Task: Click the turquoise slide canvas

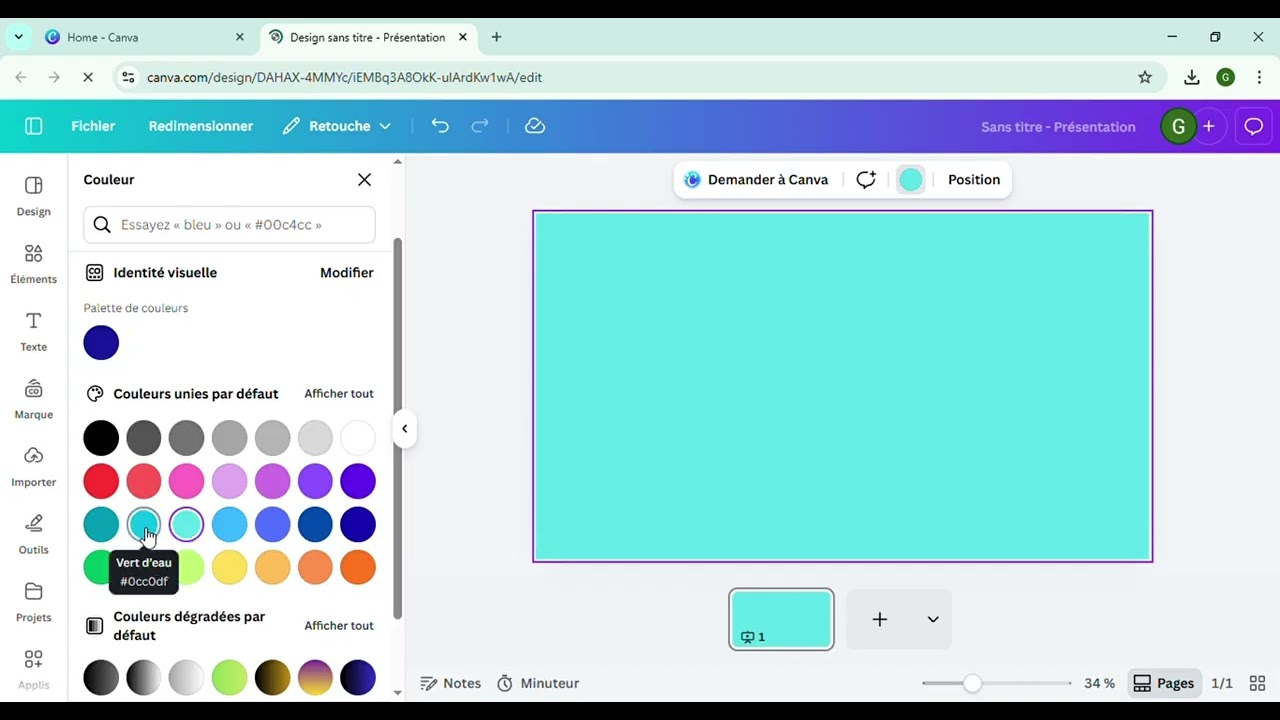Action: pos(843,386)
